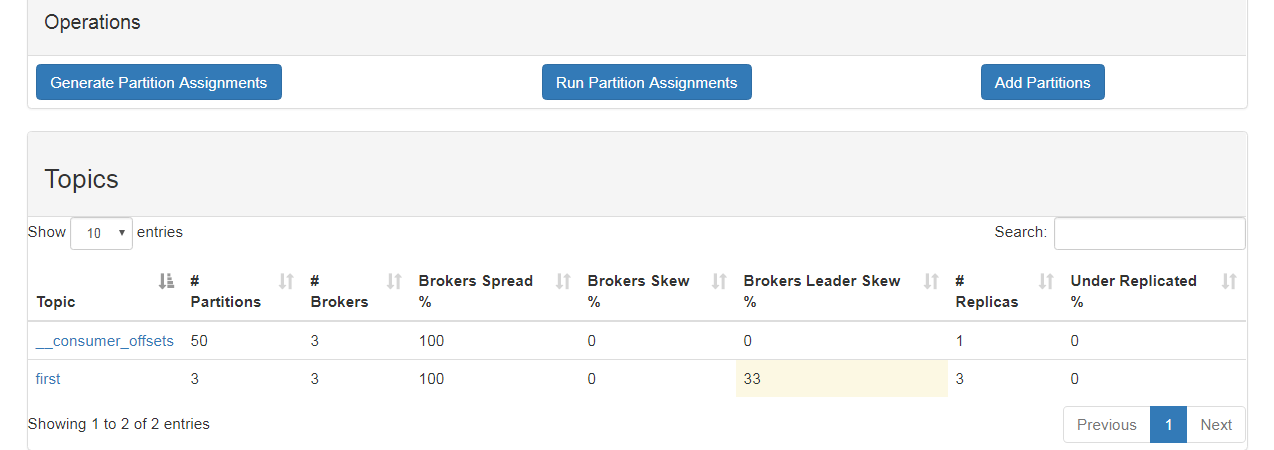Toggle sorting on Brokers Spread % icon

pos(563,281)
